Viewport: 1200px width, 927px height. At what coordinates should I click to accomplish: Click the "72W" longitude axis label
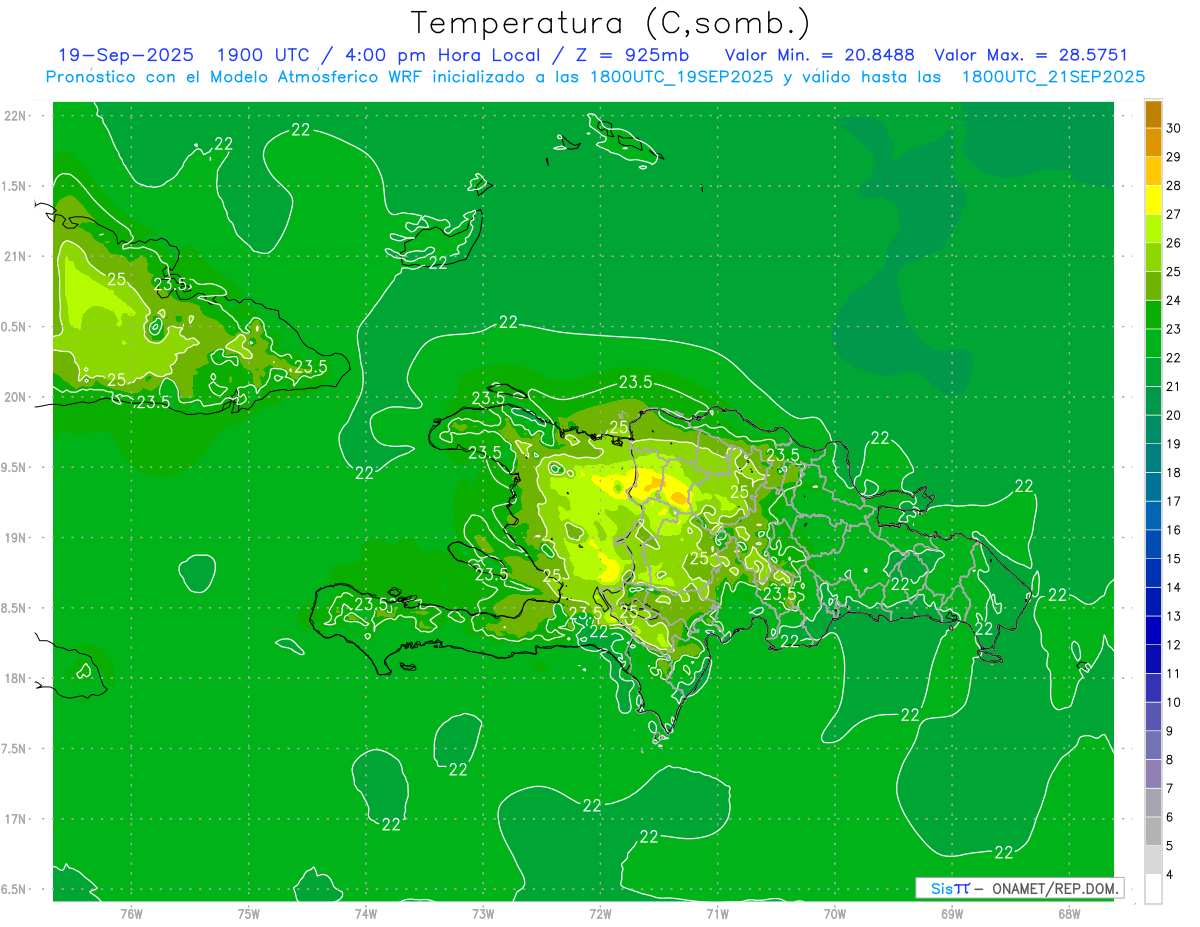pyautogui.click(x=600, y=913)
